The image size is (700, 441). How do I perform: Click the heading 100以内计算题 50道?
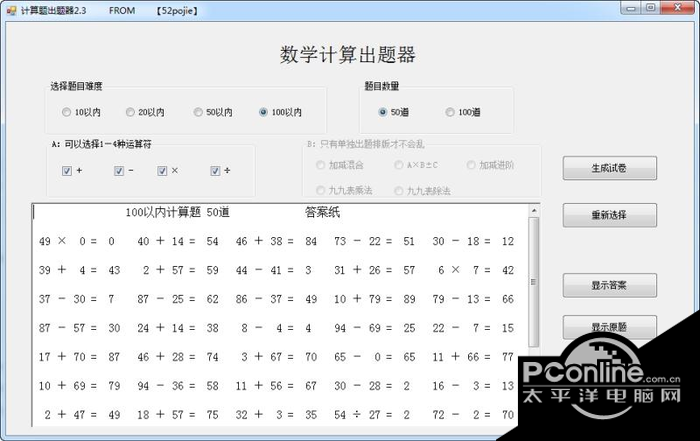[x=177, y=212]
